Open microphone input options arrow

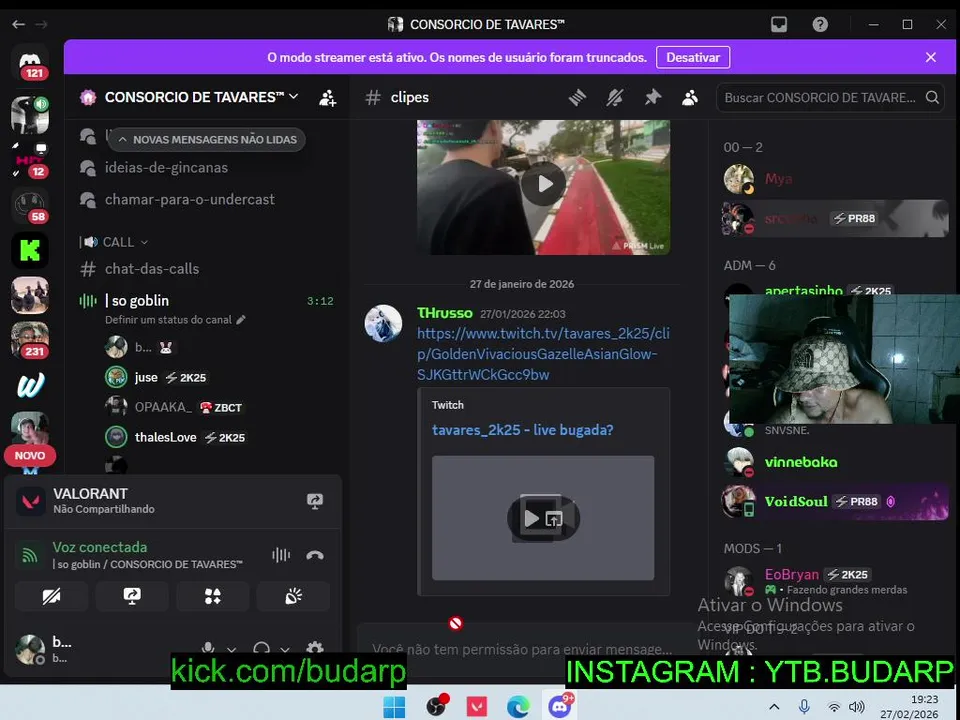click(x=231, y=649)
